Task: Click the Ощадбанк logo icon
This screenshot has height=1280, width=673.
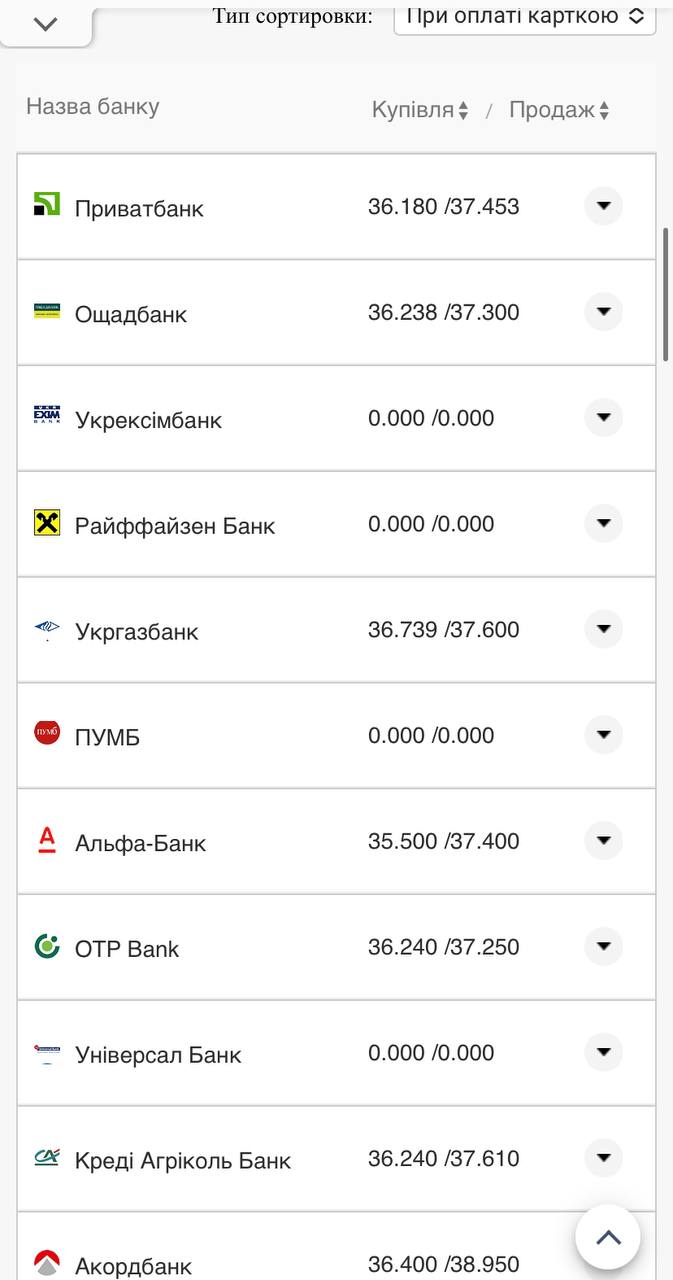Action: [47, 311]
